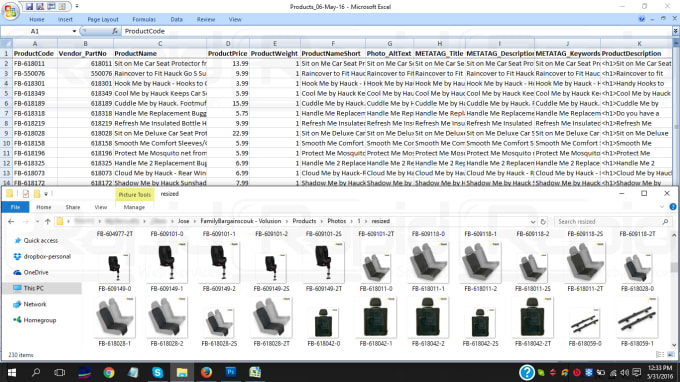Click the formula bar showing ProductCode

(x=396, y=31)
